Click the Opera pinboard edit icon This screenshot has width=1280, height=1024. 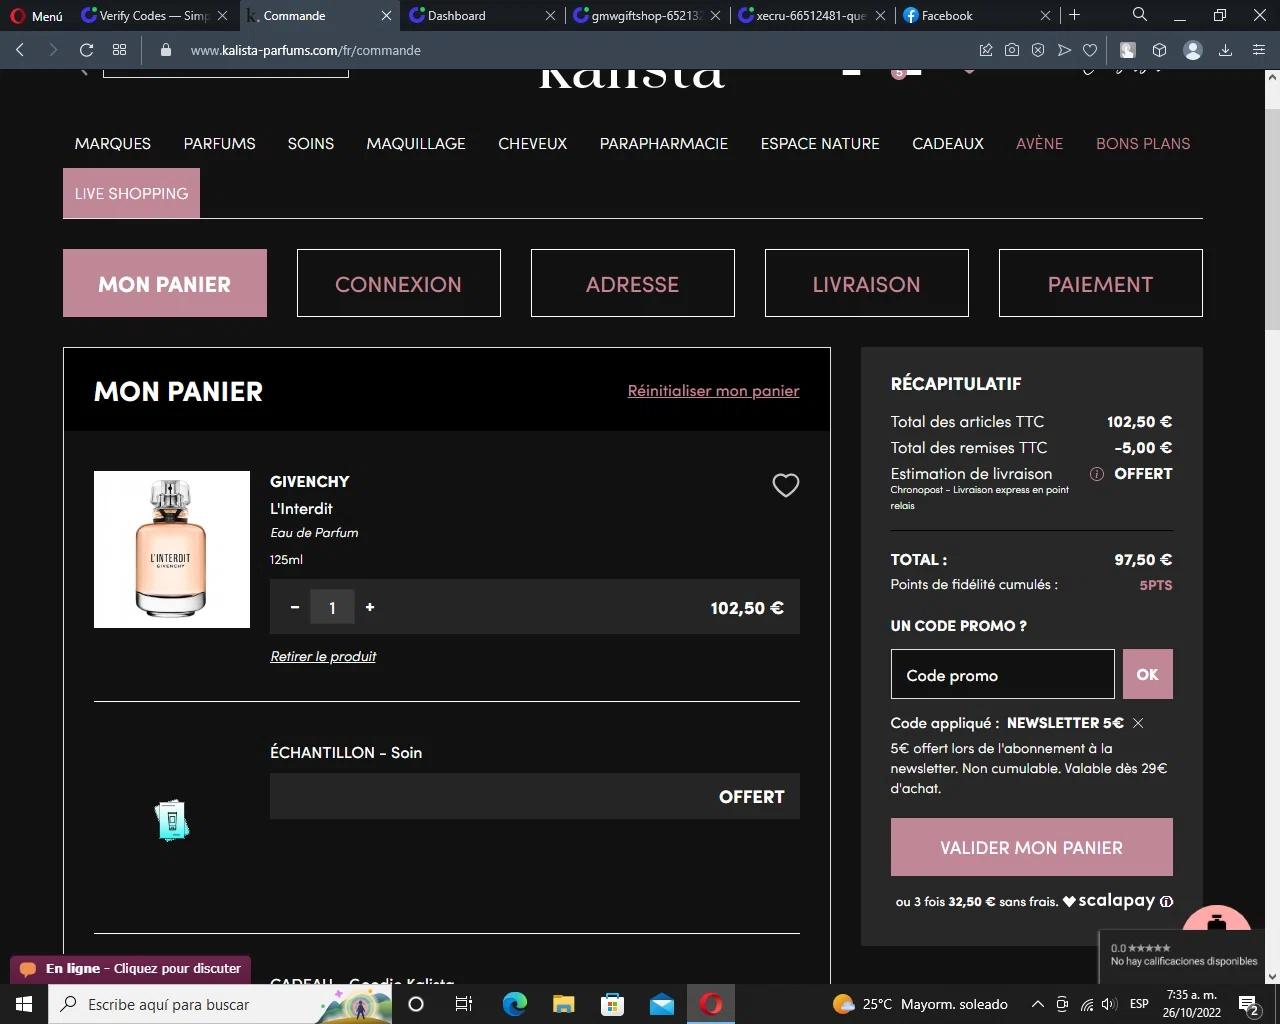pos(986,50)
